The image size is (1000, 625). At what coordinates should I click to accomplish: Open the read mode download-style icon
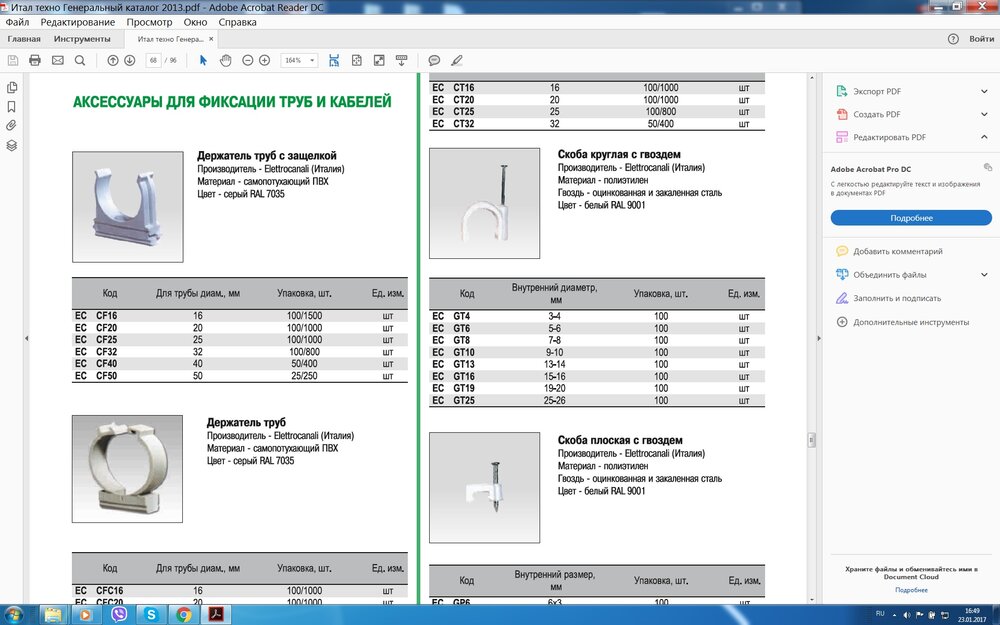click(401, 61)
